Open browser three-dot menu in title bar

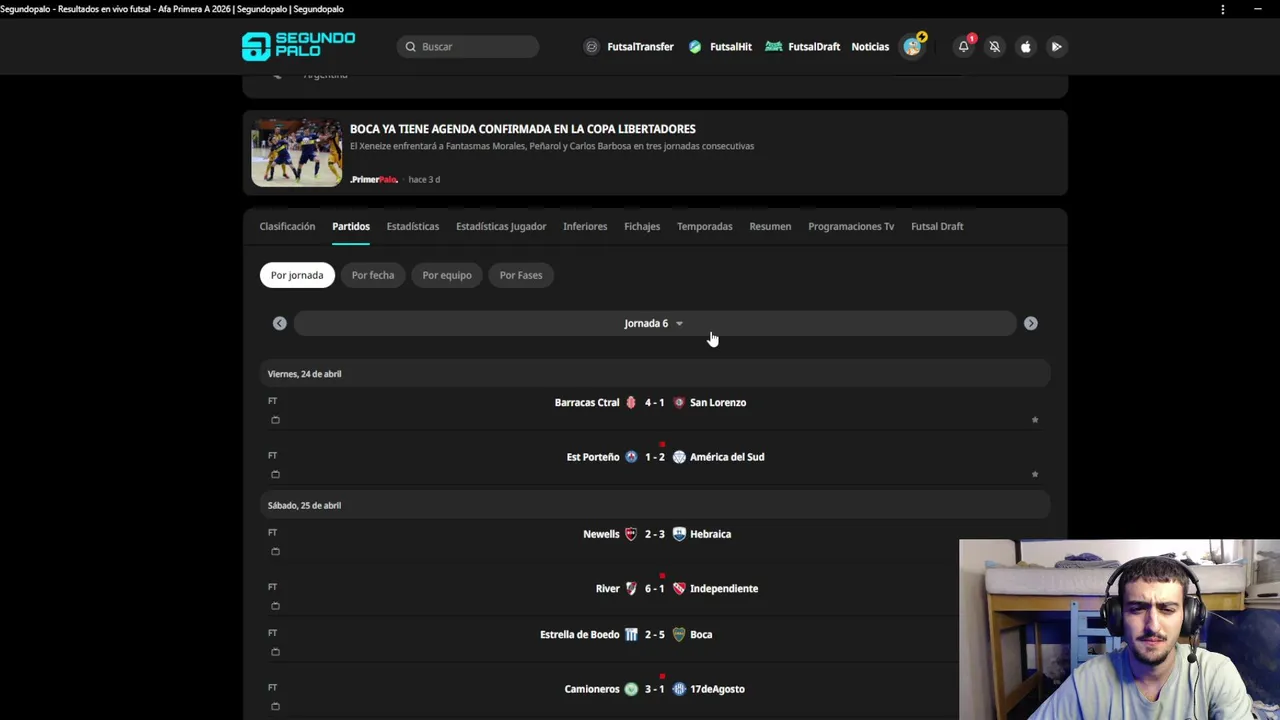1222,9
